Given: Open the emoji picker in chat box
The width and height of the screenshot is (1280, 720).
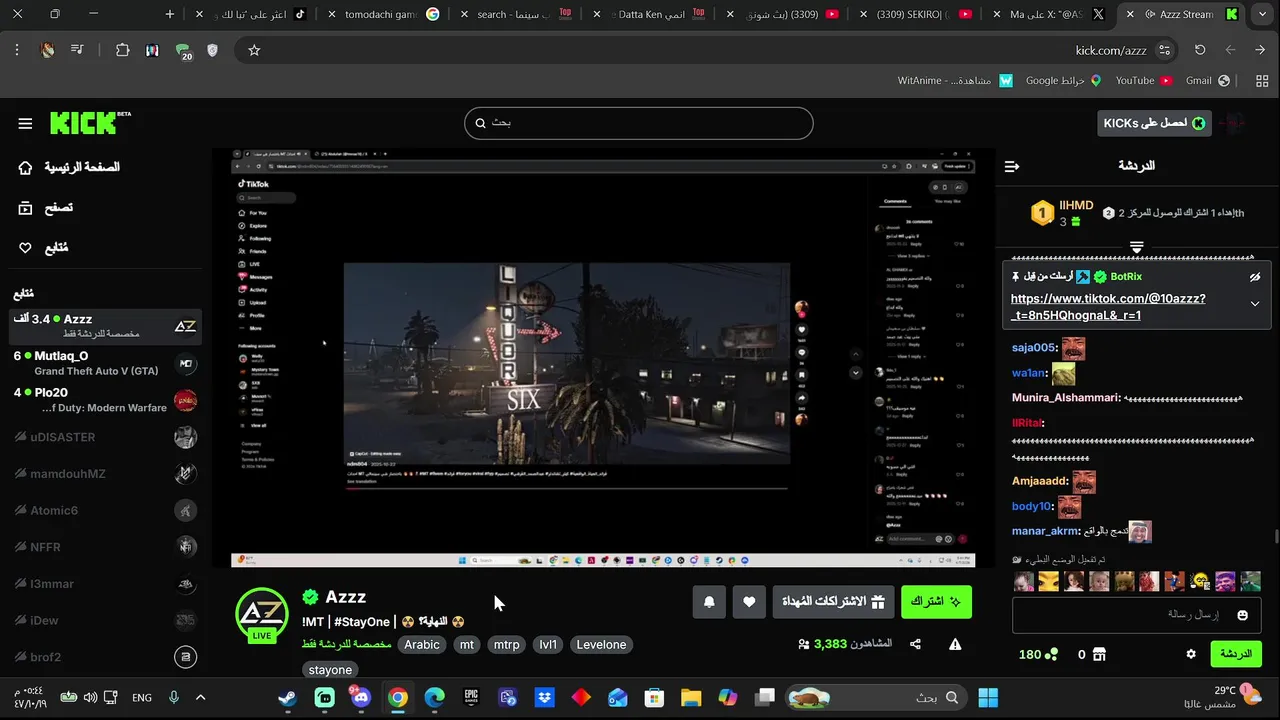Looking at the screenshot, I should 1243,615.
